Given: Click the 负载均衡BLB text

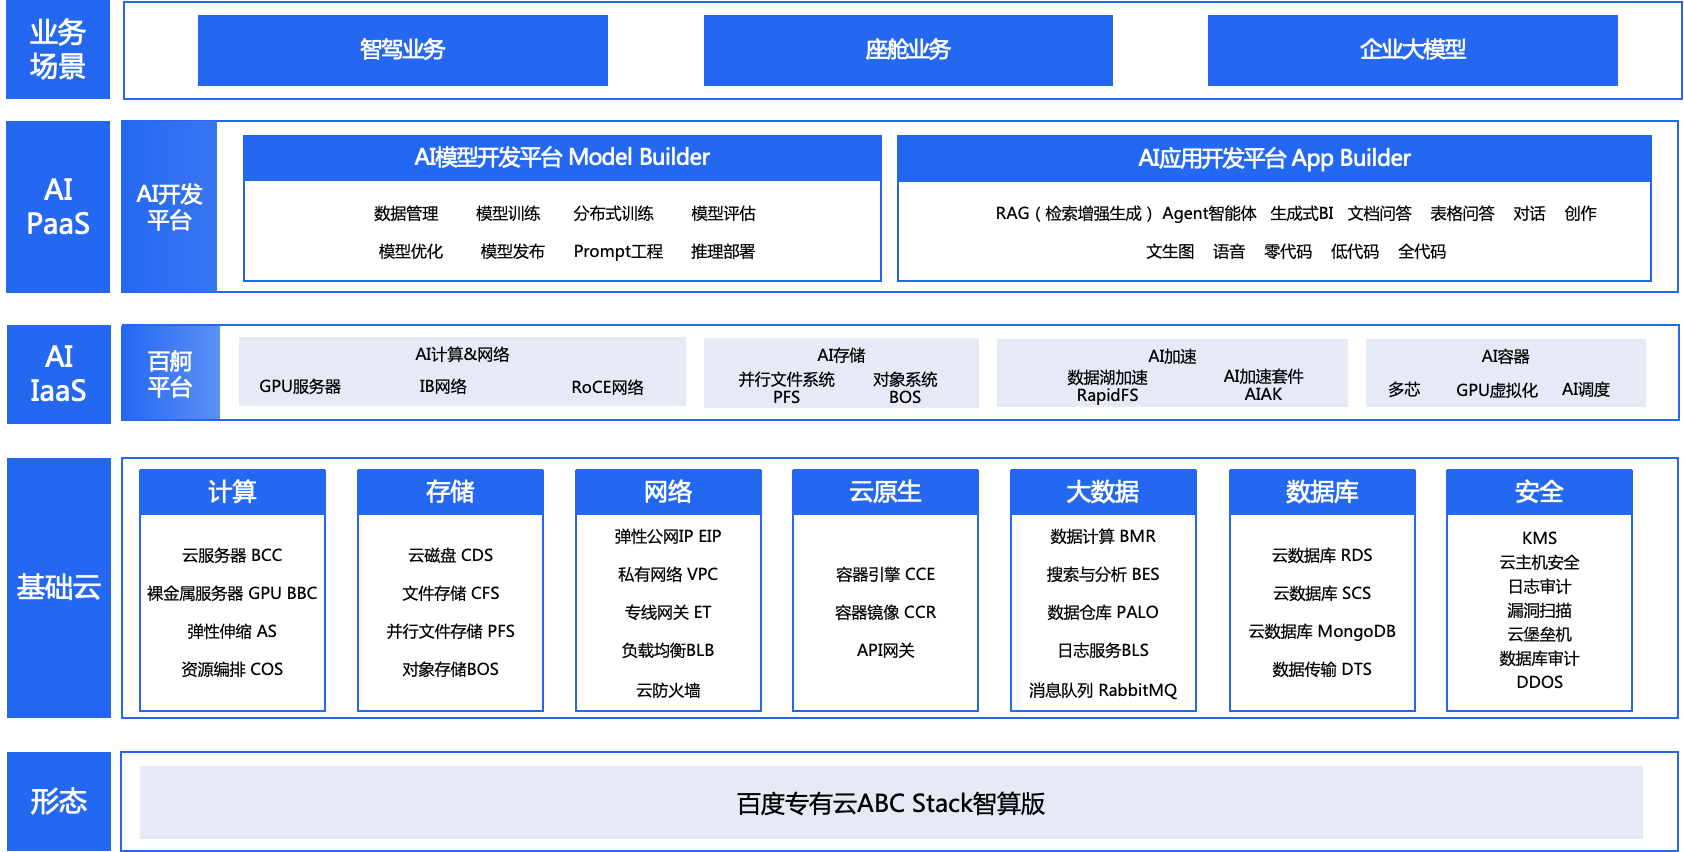Looking at the screenshot, I should tap(668, 651).
